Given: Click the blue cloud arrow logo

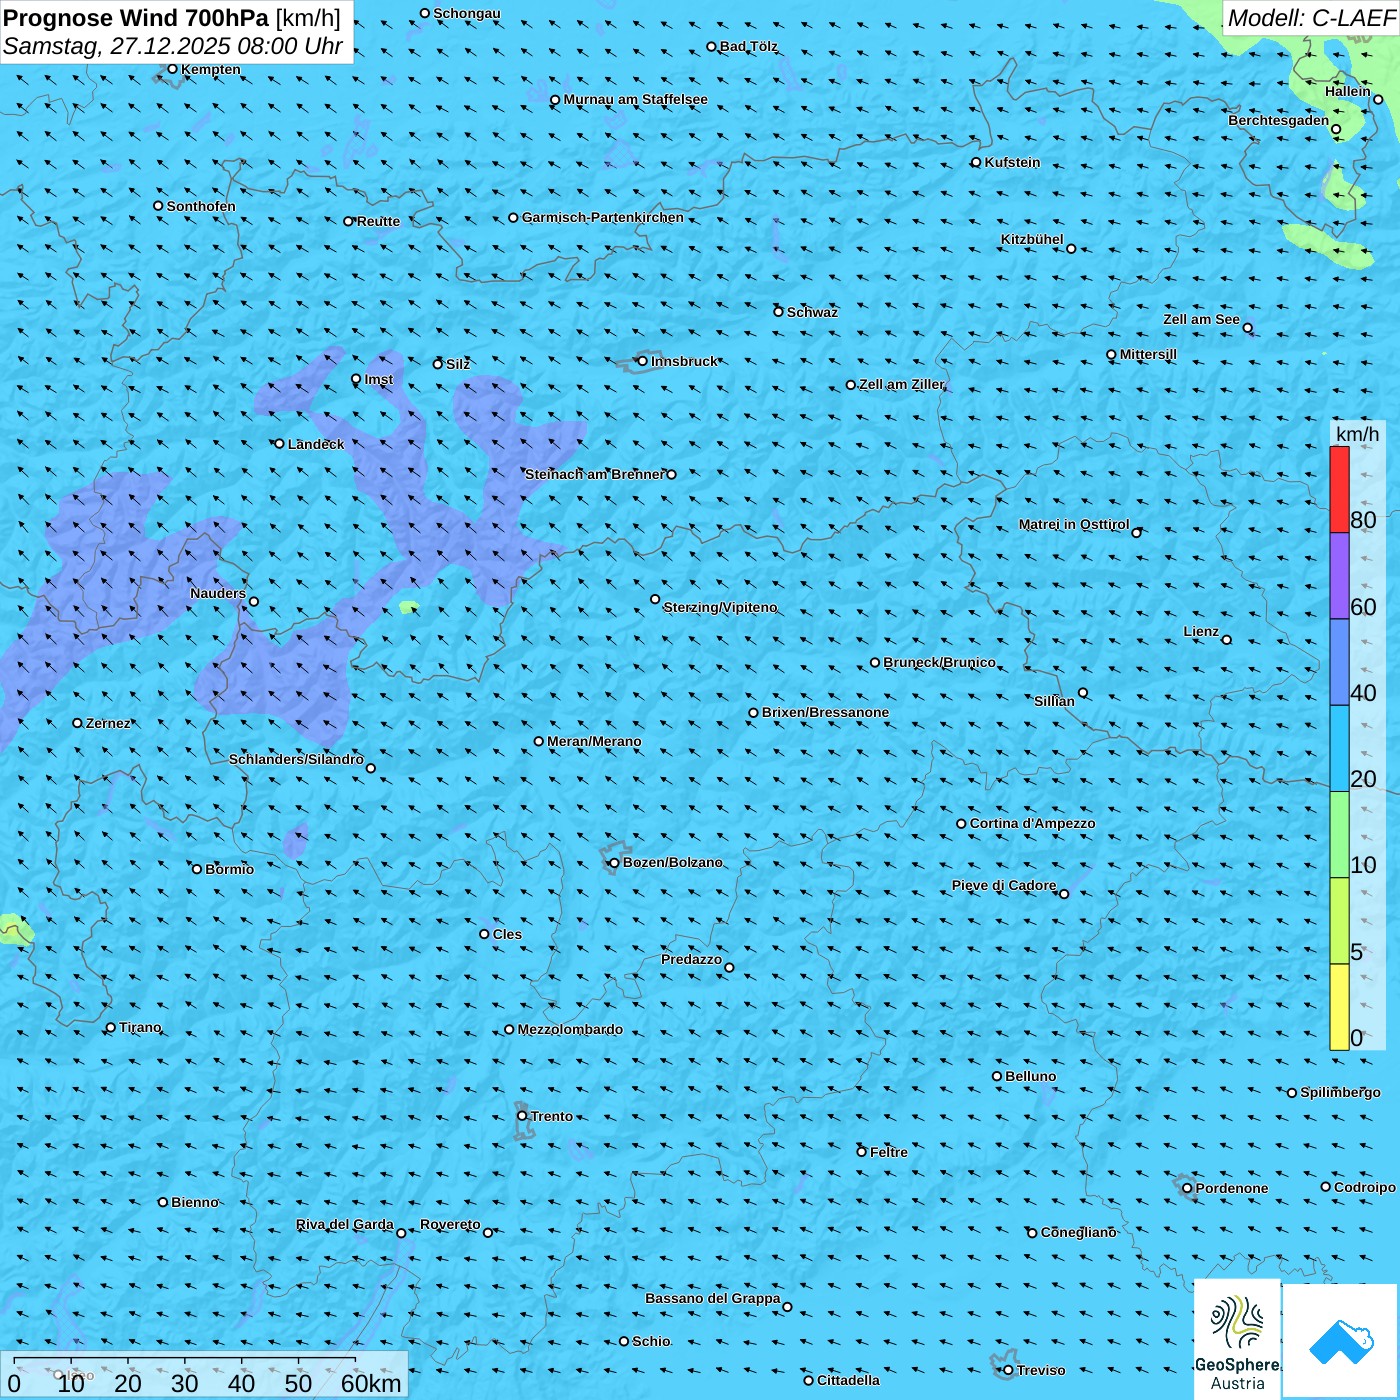Looking at the screenshot, I should (x=1341, y=1341).
